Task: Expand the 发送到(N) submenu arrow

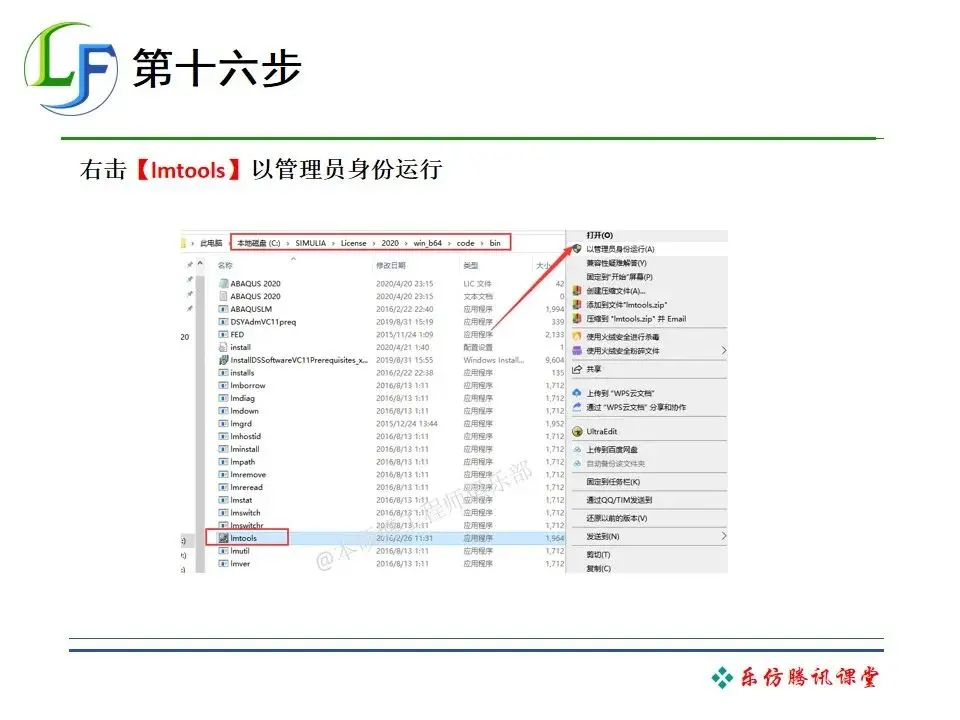Action: (723, 536)
